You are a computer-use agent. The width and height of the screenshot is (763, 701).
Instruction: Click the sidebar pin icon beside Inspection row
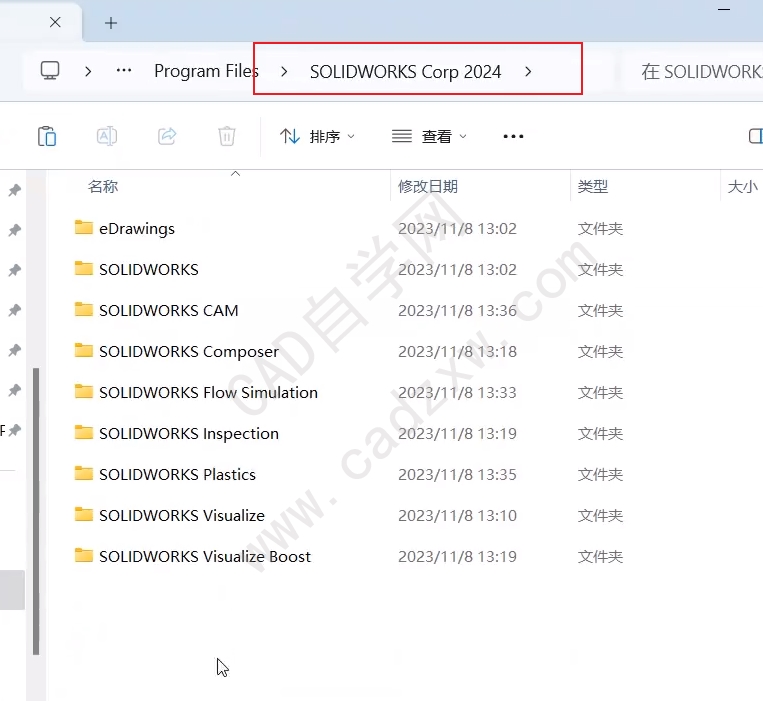click(x=15, y=431)
